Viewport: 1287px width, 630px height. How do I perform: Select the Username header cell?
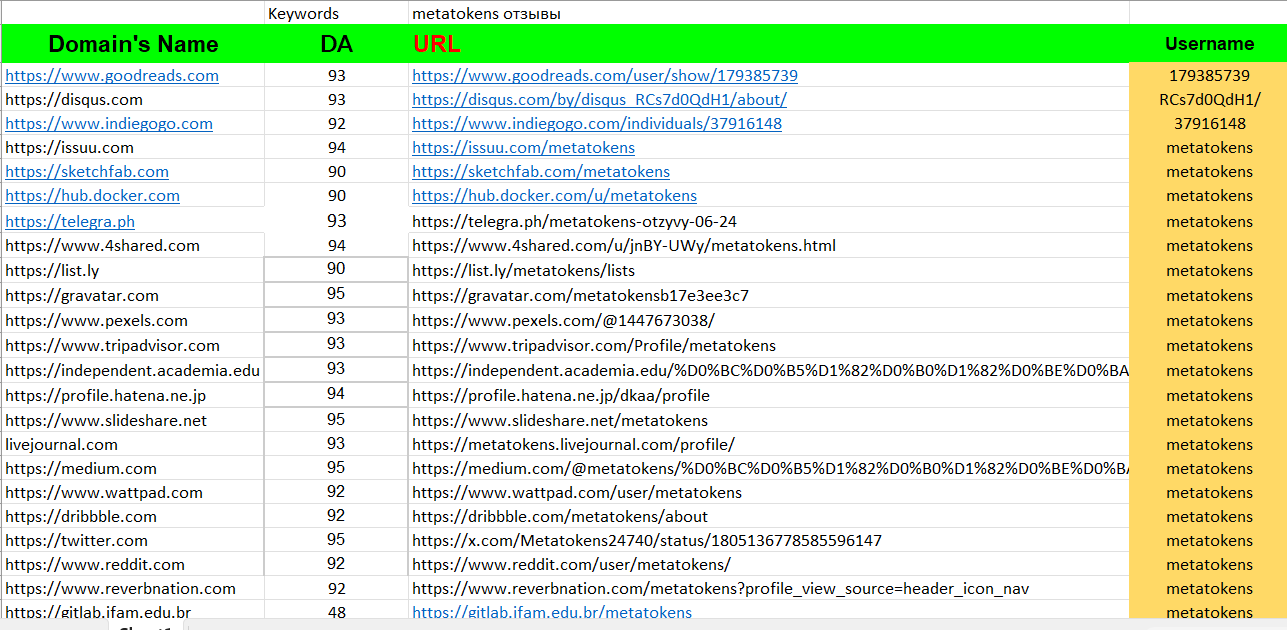[1208, 44]
